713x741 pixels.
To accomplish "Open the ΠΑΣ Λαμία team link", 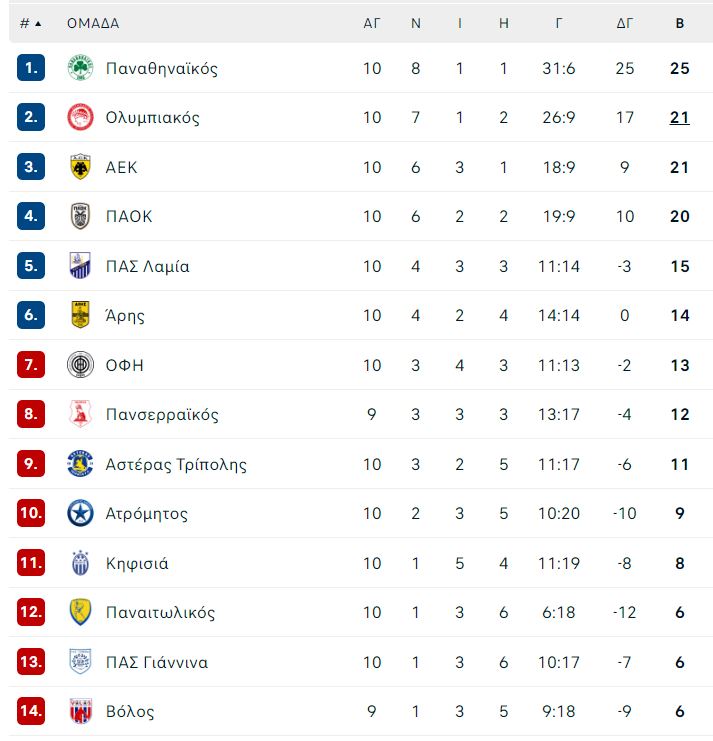I will click(147, 266).
